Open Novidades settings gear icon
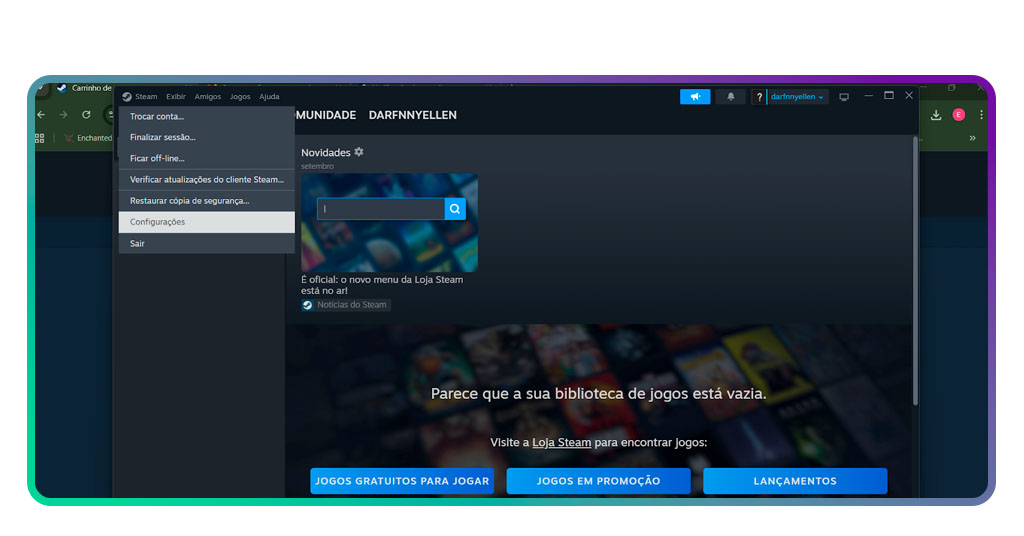1024x536 pixels. (x=359, y=152)
